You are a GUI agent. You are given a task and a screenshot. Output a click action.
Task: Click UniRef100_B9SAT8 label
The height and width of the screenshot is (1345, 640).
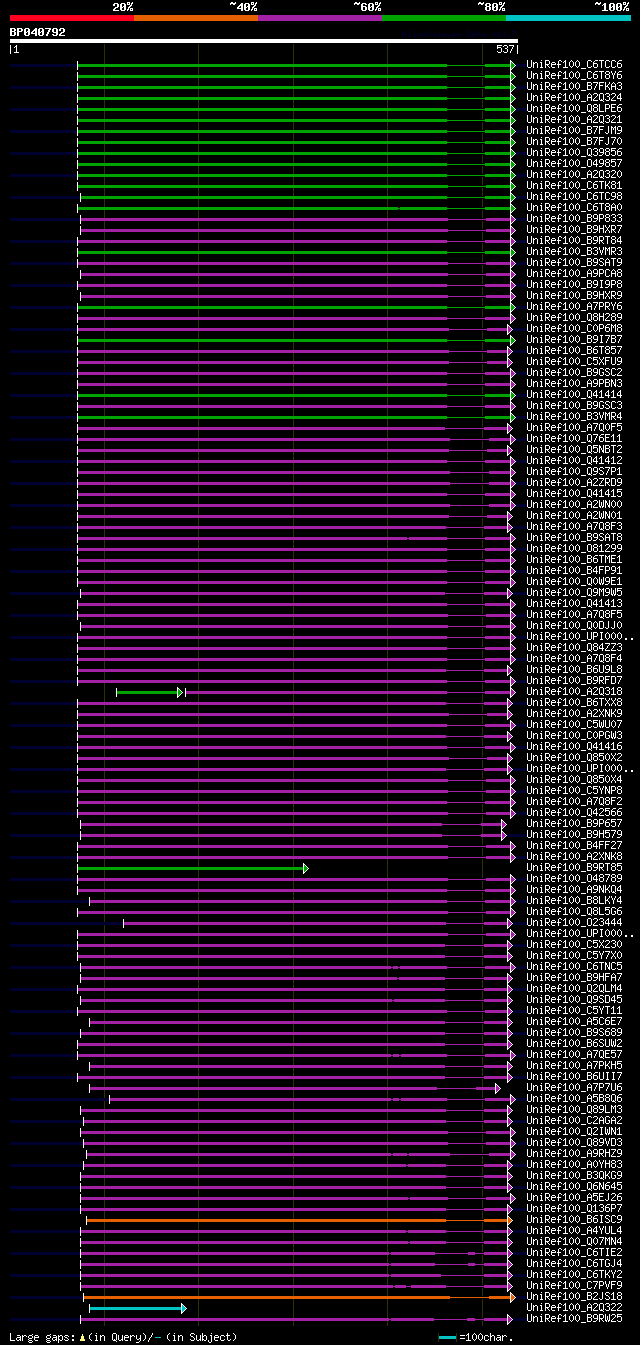(x=574, y=538)
